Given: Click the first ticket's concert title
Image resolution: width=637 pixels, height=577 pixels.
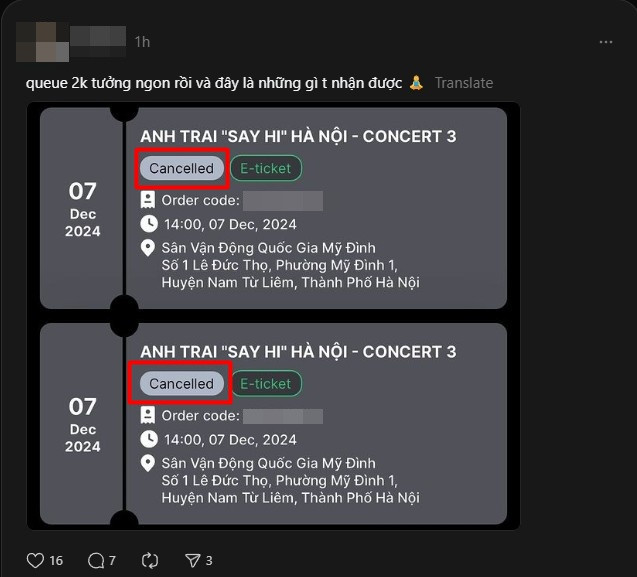Looking at the screenshot, I should point(298,136).
